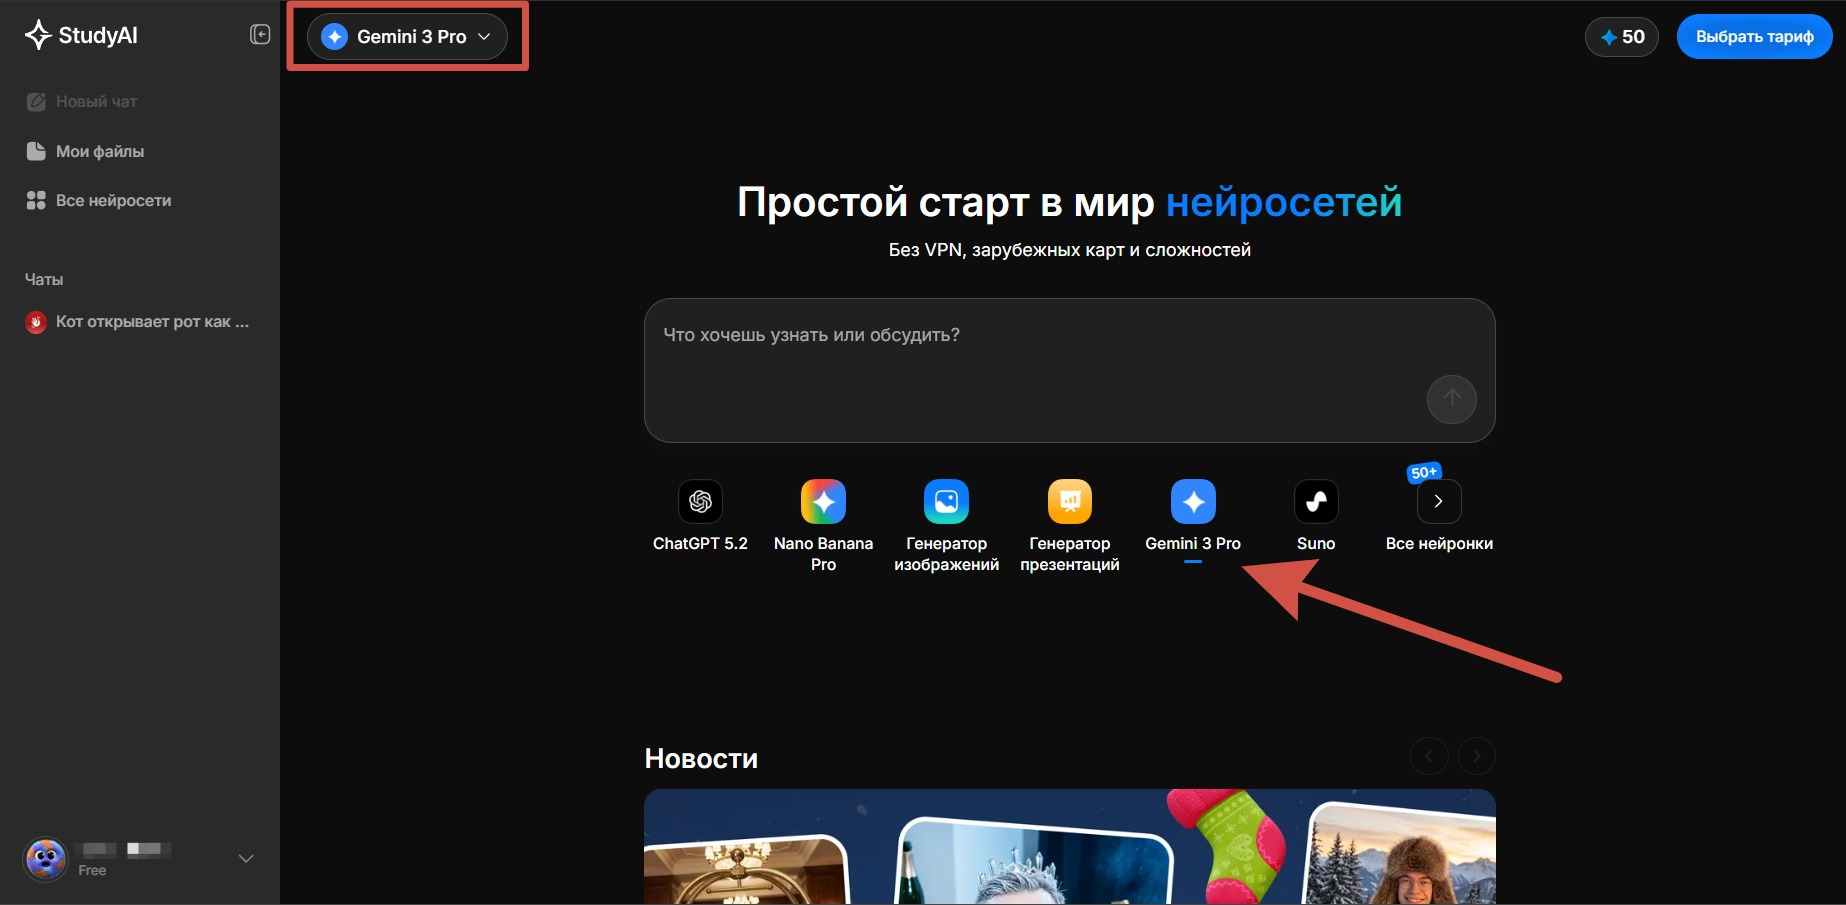Open Все нейросети in sidebar
The height and width of the screenshot is (905, 1846).
(x=98, y=200)
